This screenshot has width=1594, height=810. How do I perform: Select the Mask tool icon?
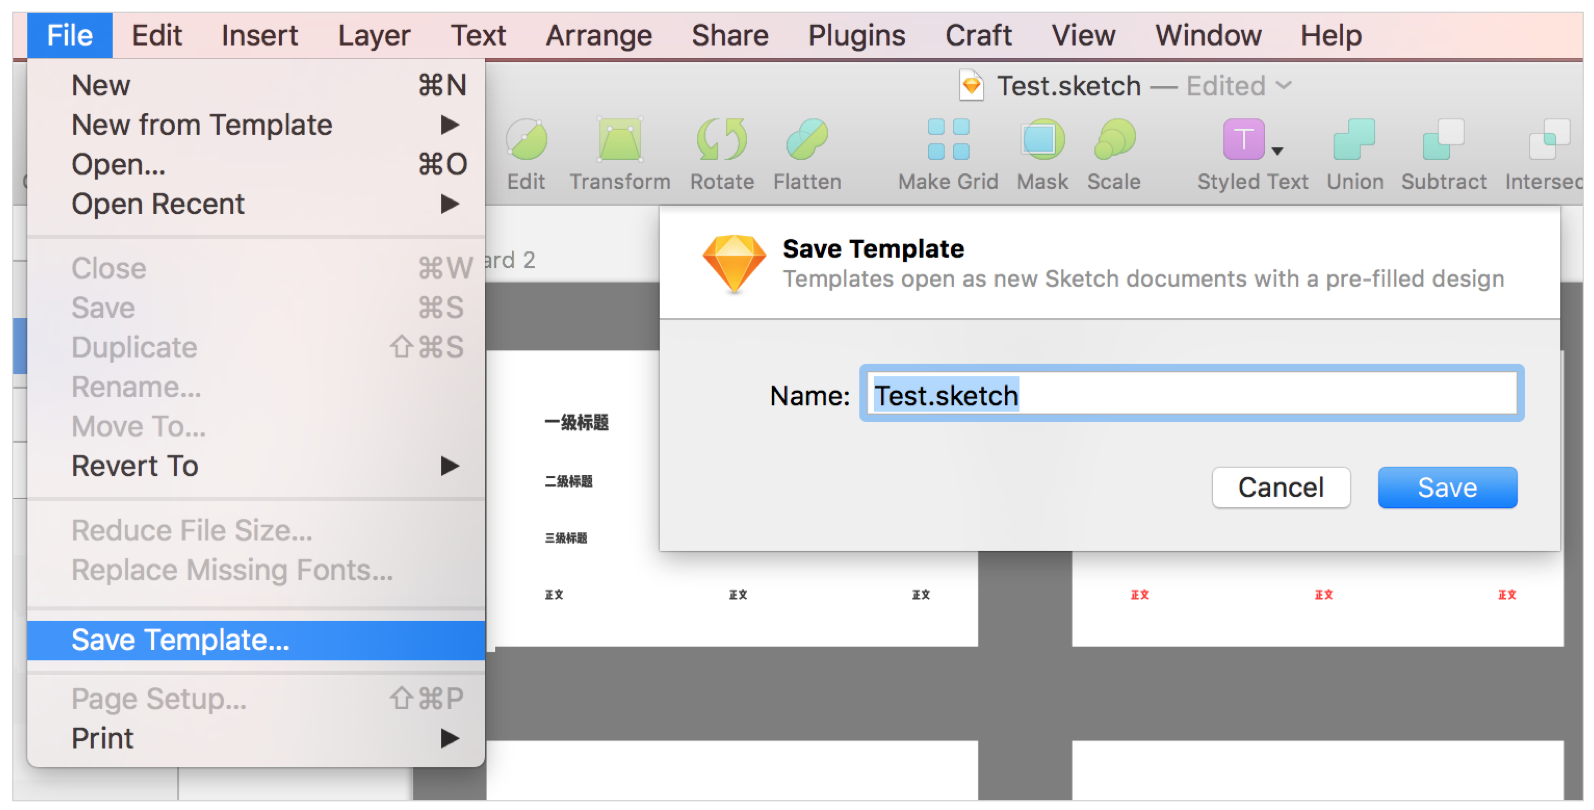pyautogui.click(x=1042, y=140)
